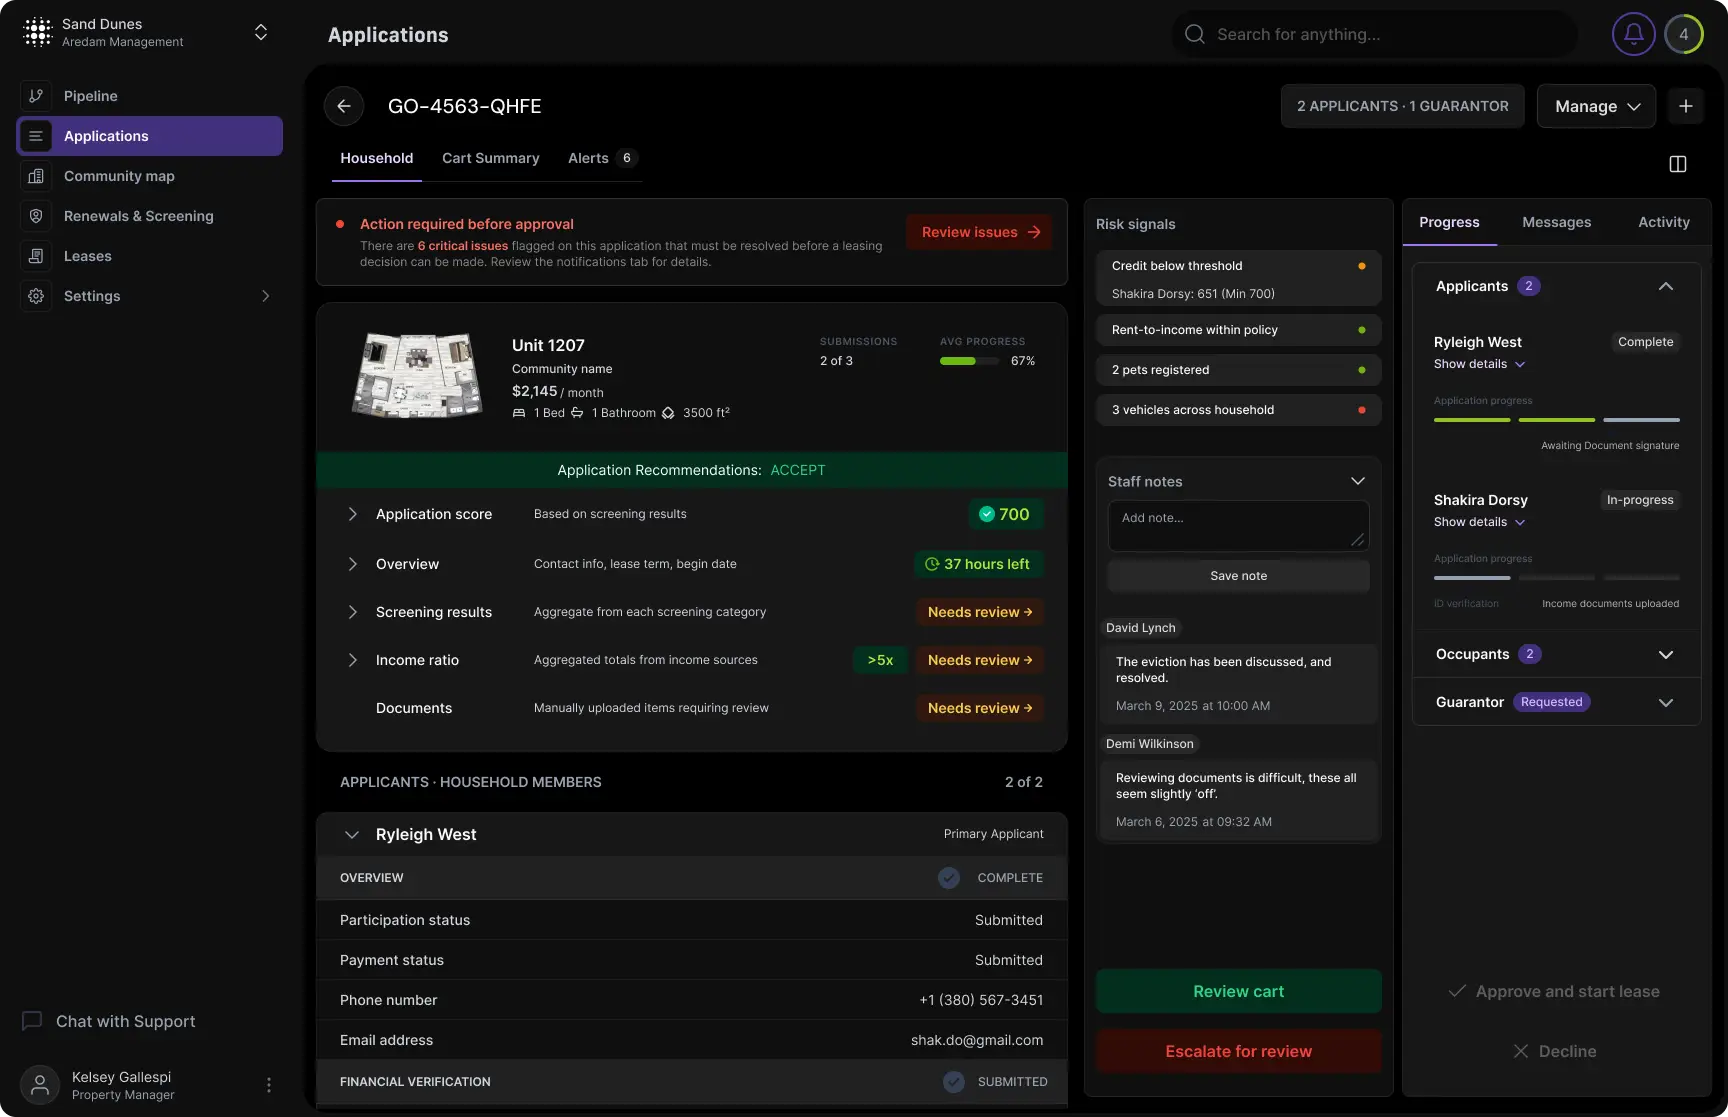The image size is (1728, 1117).
Task: Open Pipeline in the sidebar
Action: [150, 96]
